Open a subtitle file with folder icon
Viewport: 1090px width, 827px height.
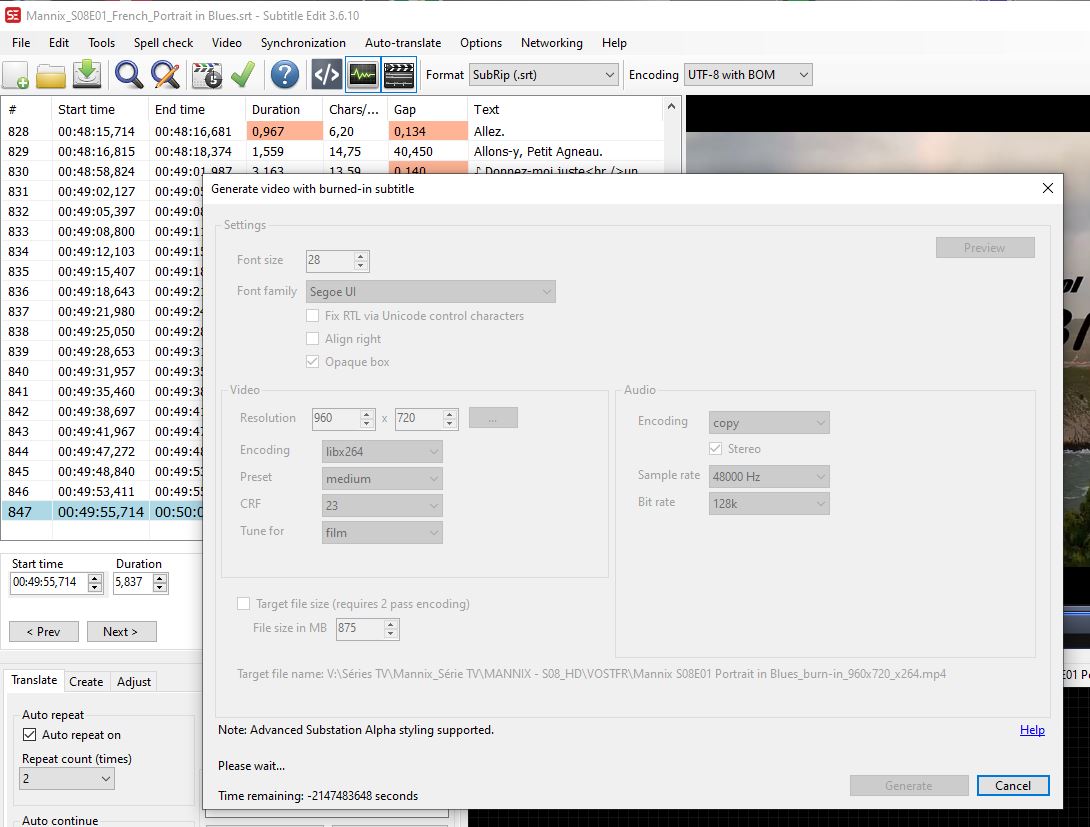click(51, 74)
